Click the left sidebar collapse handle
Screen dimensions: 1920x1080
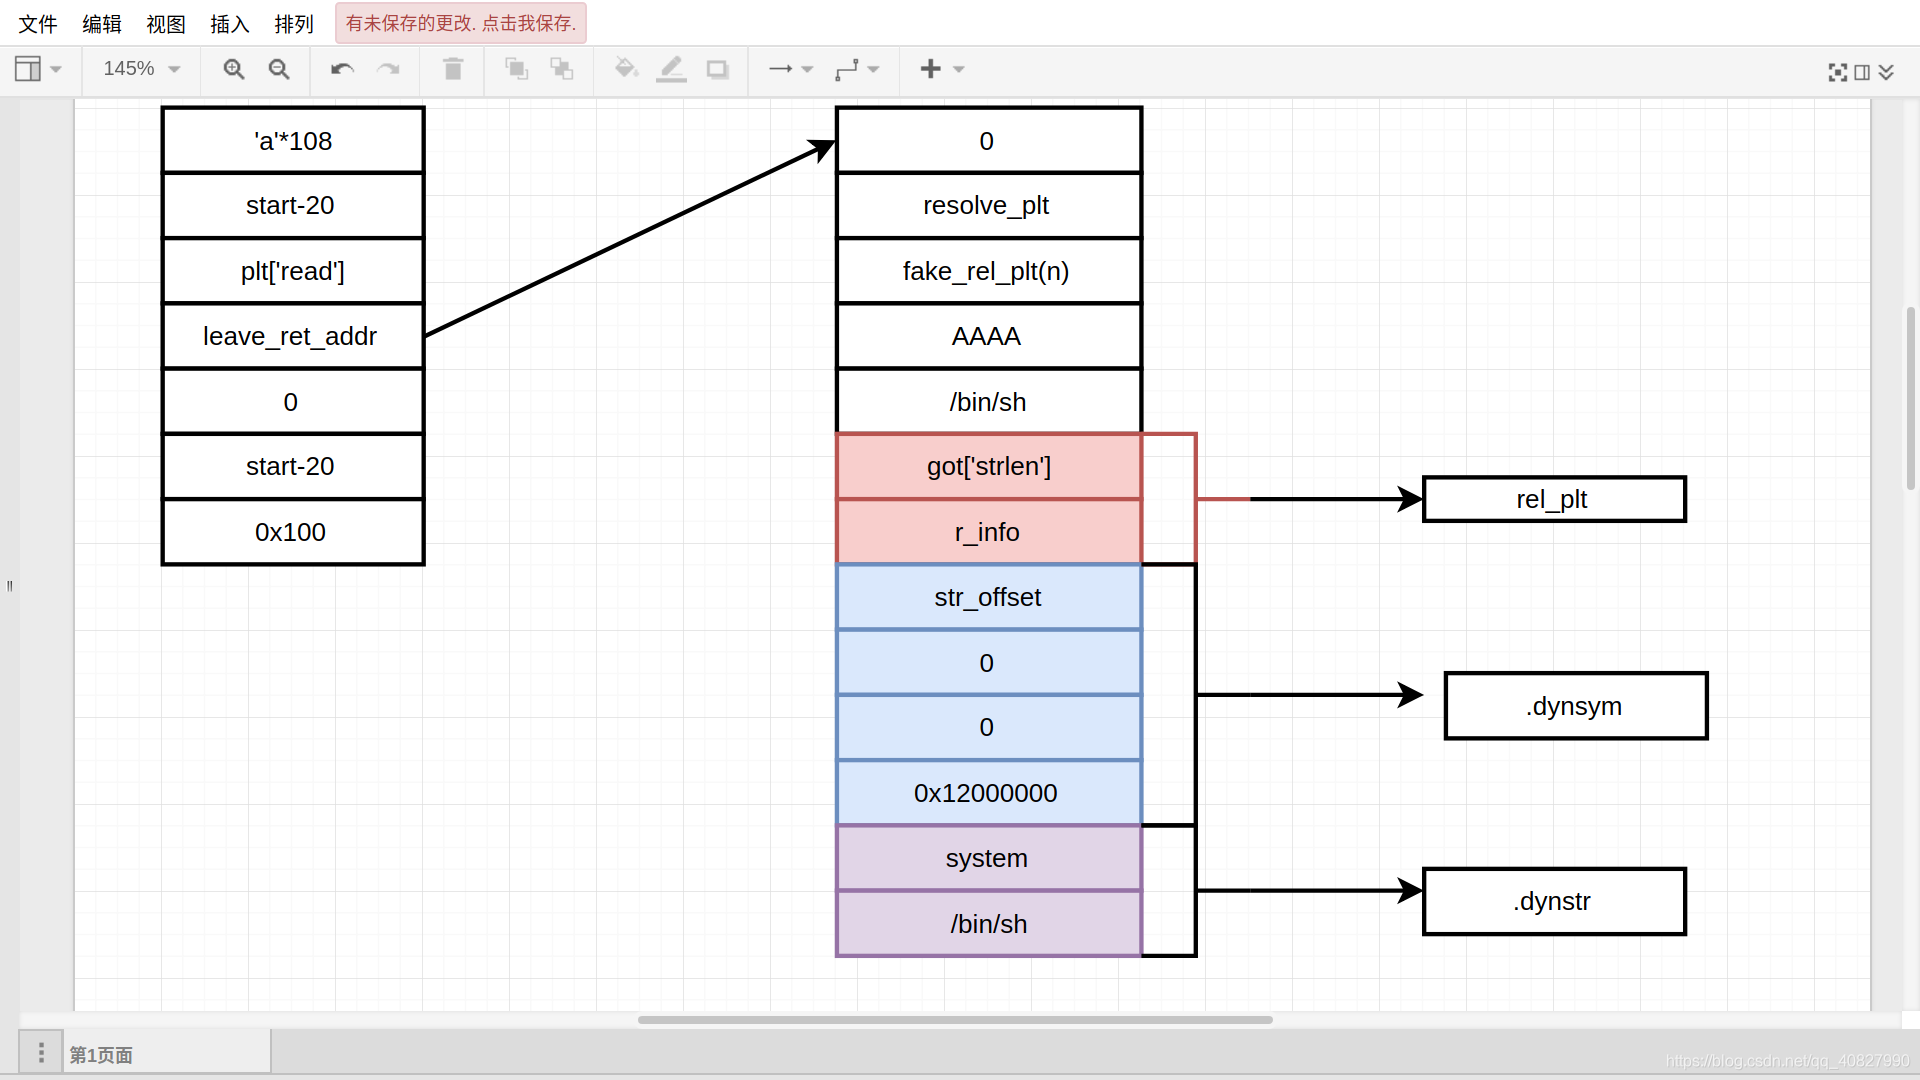pos(10,586)
